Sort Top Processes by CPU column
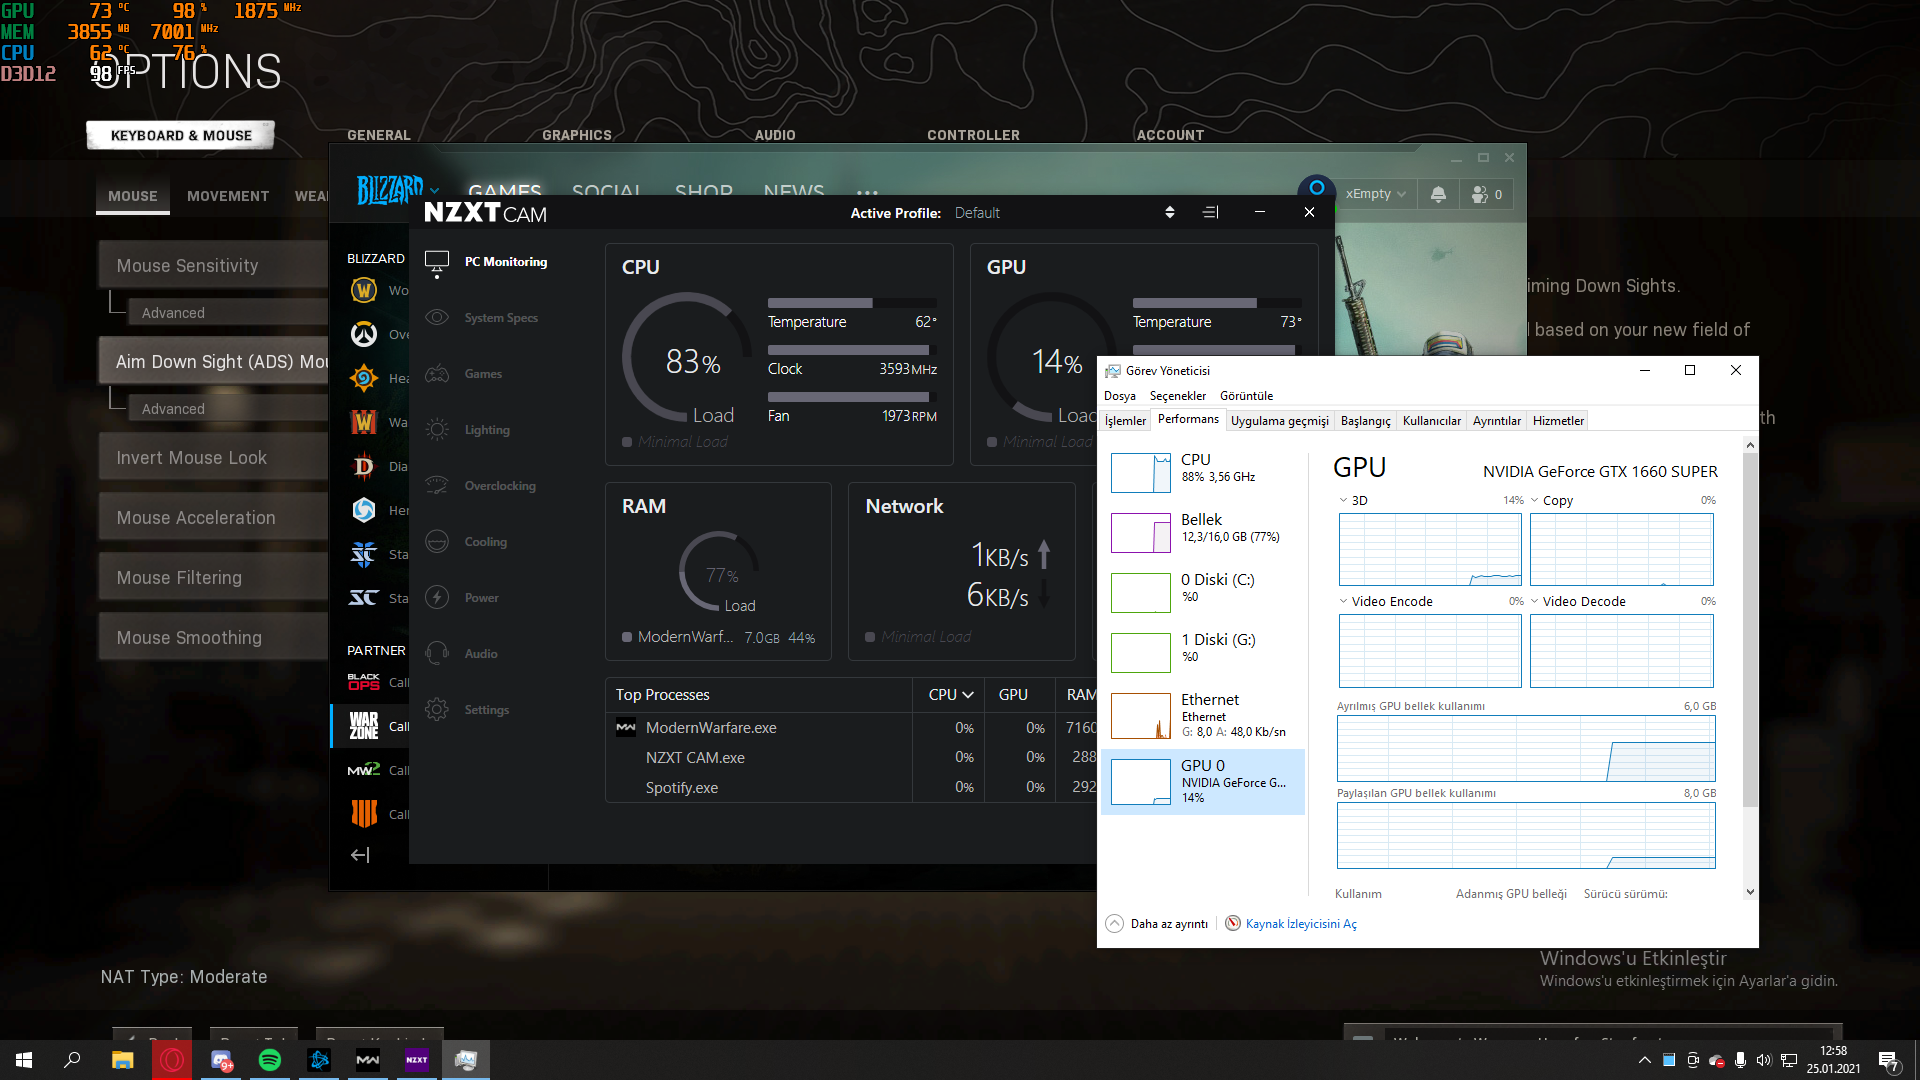This screenshot has height=1080, width=1920. [x=950, y=695]
